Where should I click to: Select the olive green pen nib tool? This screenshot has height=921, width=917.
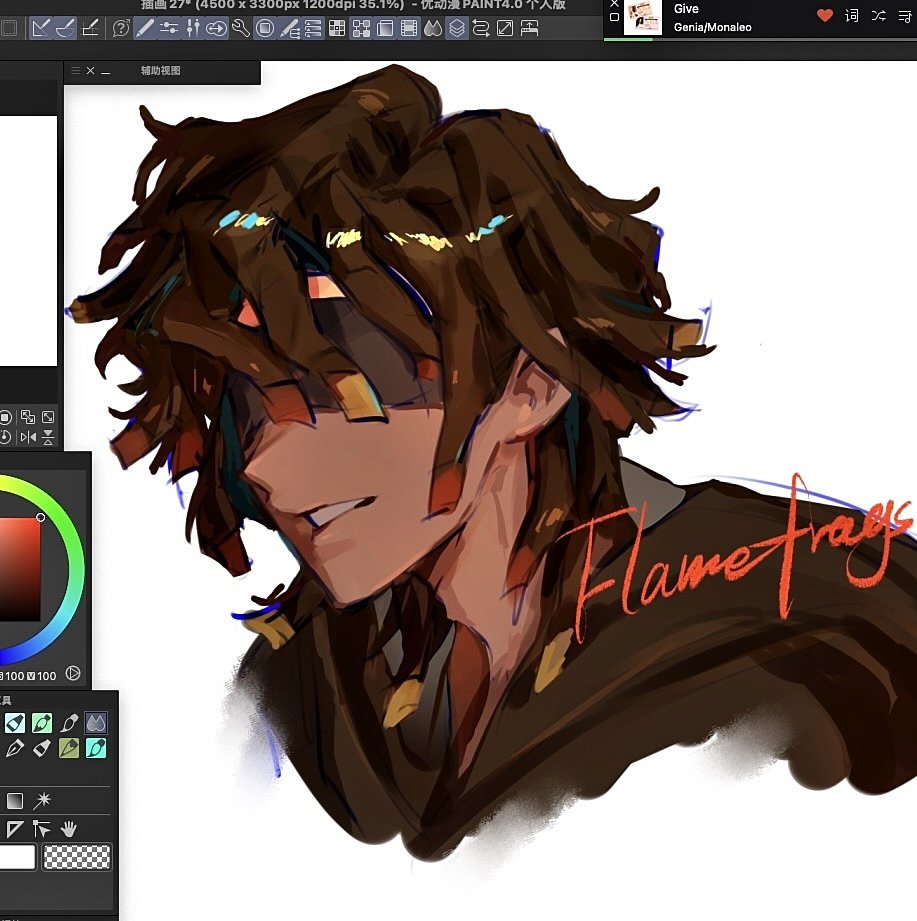point(69,748)
